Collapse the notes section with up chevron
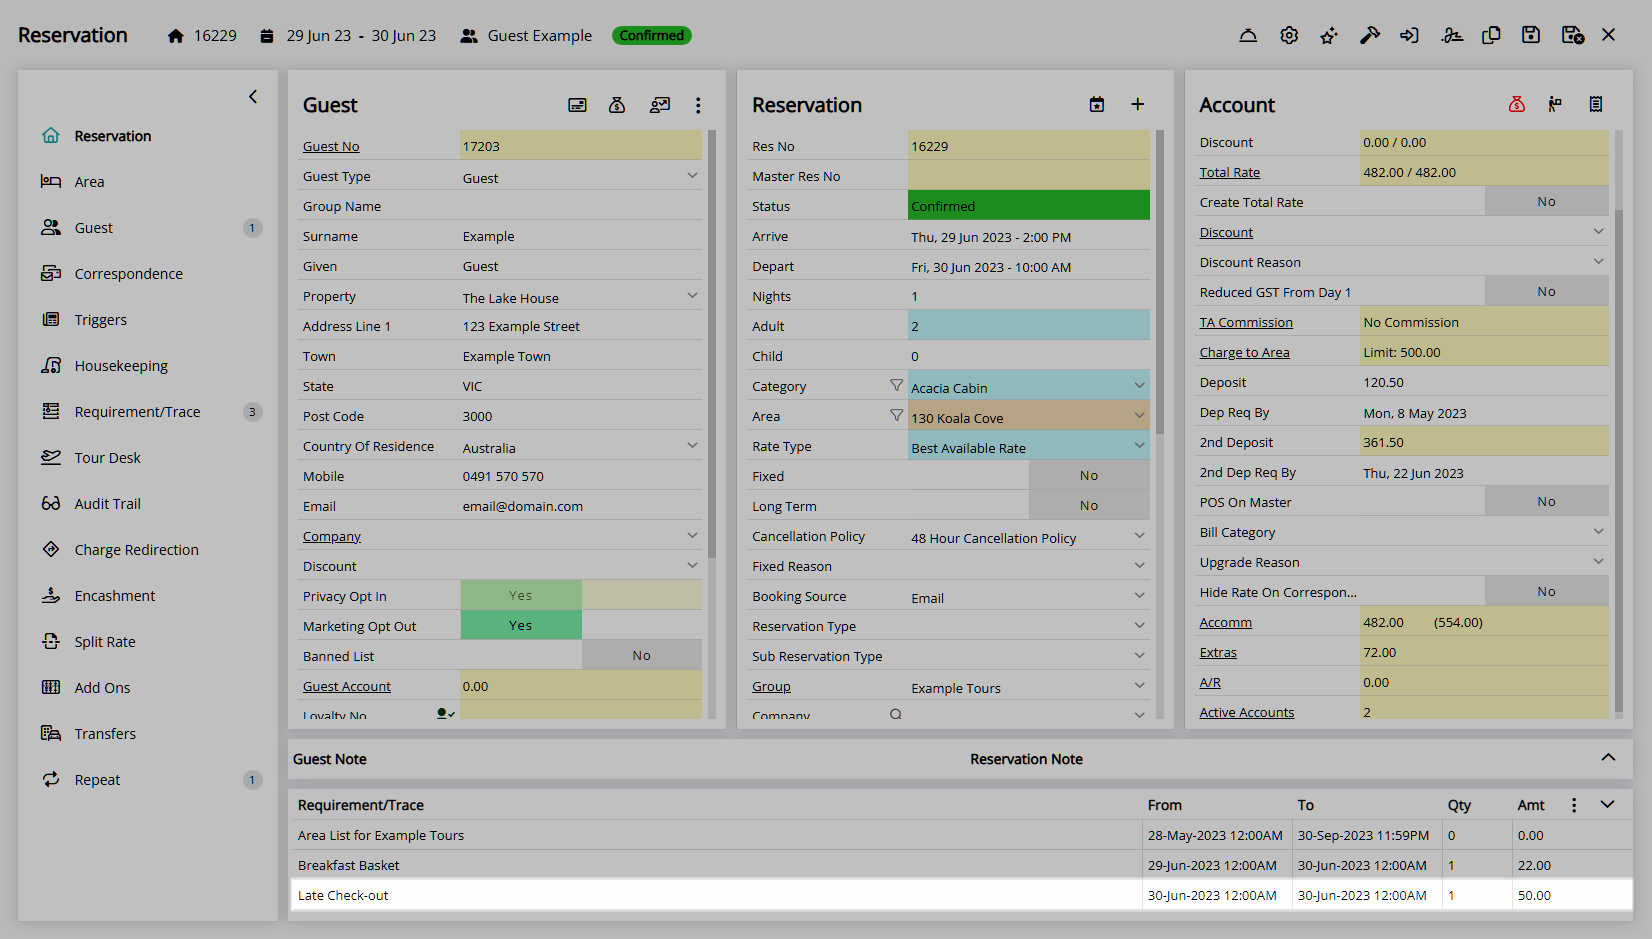This screenshot has height=939, width=1652. [x=1608, y=758]
